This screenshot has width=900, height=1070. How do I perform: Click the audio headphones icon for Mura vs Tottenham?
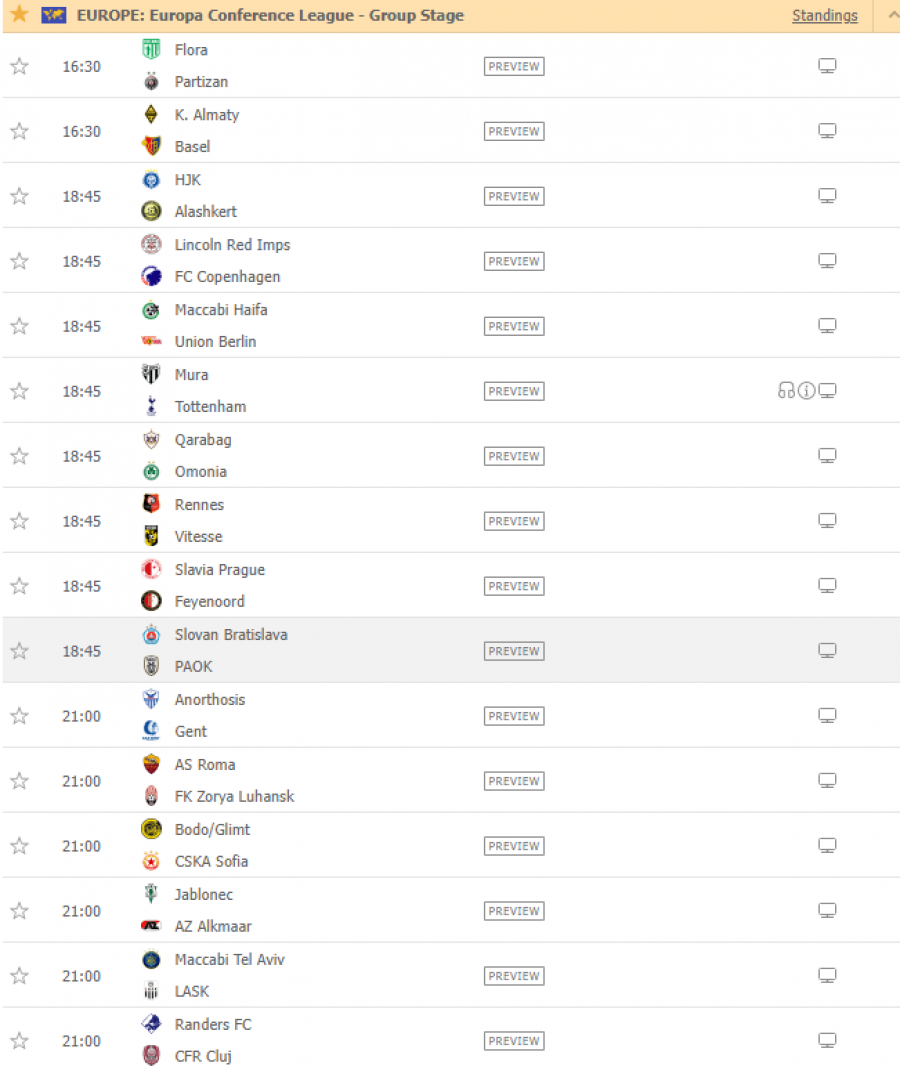(786, 390)
